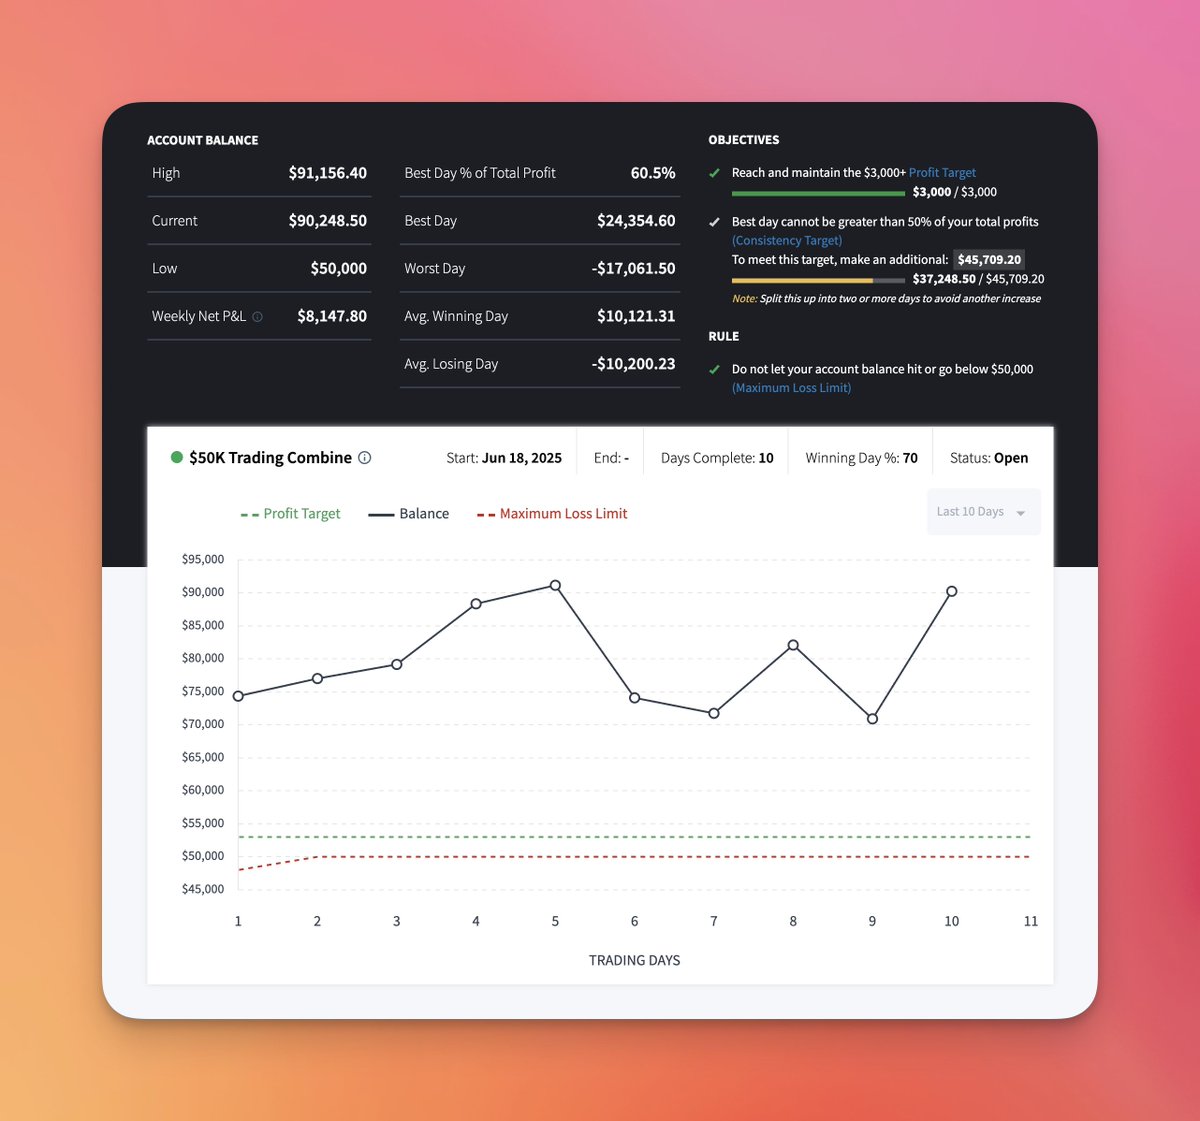The image size is (1200, 1121).
Task: Click the Days Complete: 10 field
Action: 717,458
